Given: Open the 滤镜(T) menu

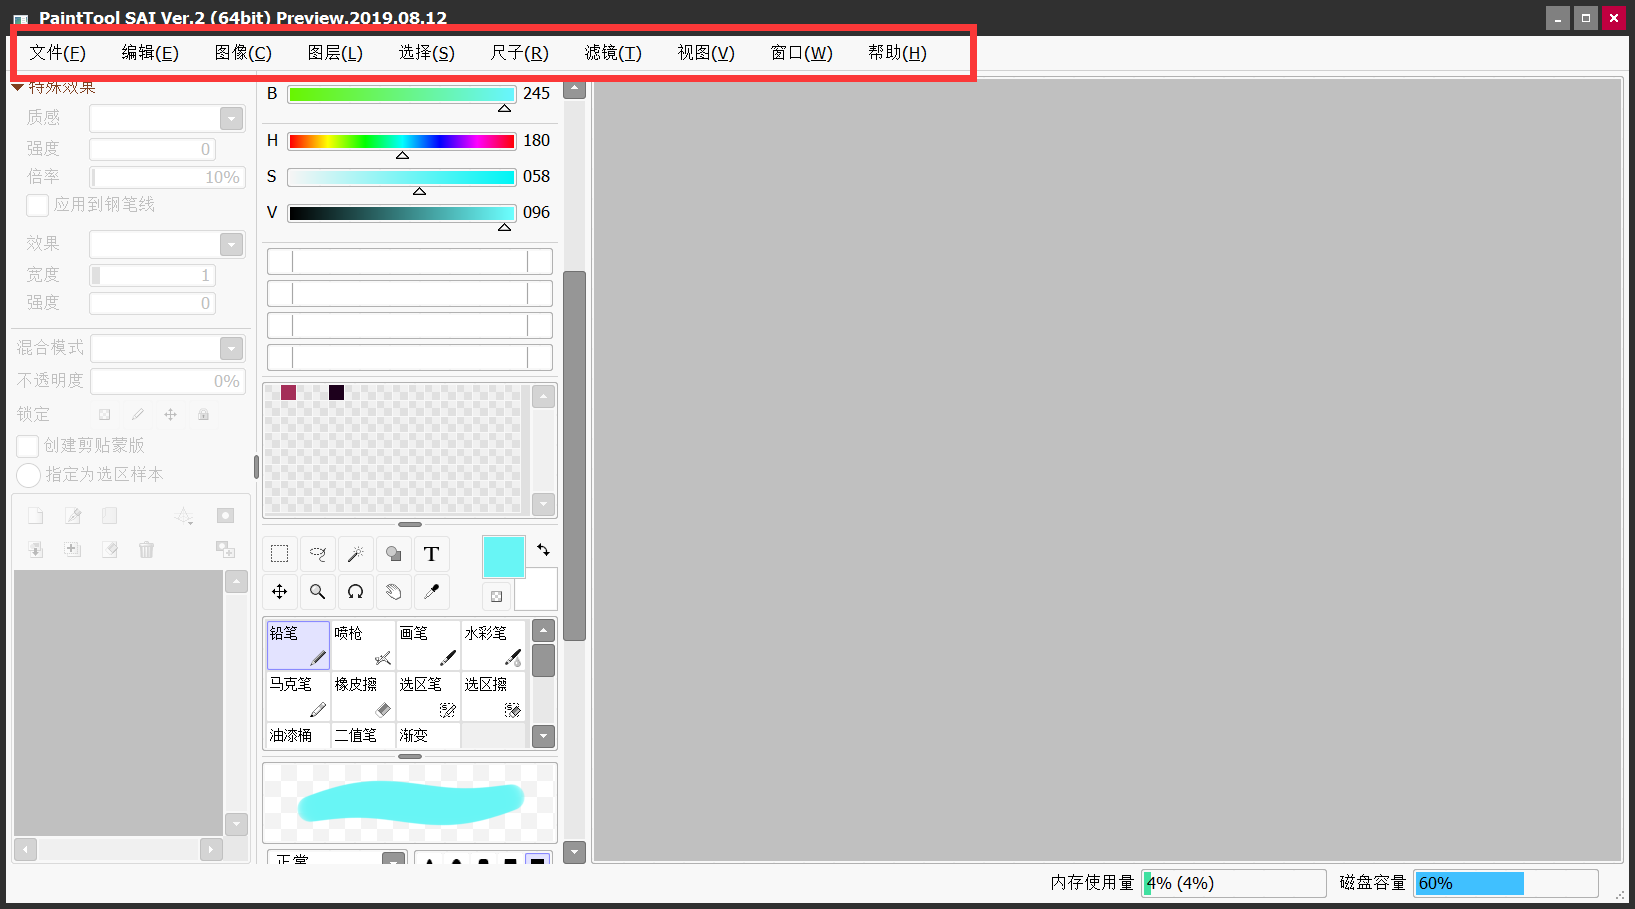Looking at the screenshot, I should point(613,53).
